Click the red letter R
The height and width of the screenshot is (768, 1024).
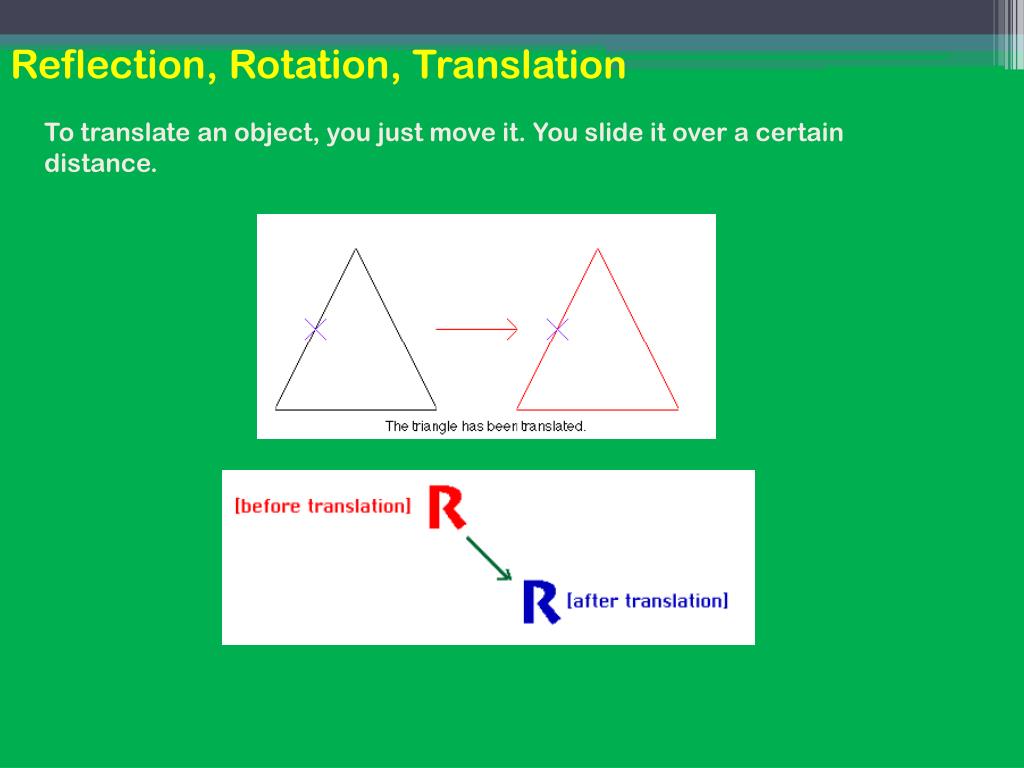447,507
